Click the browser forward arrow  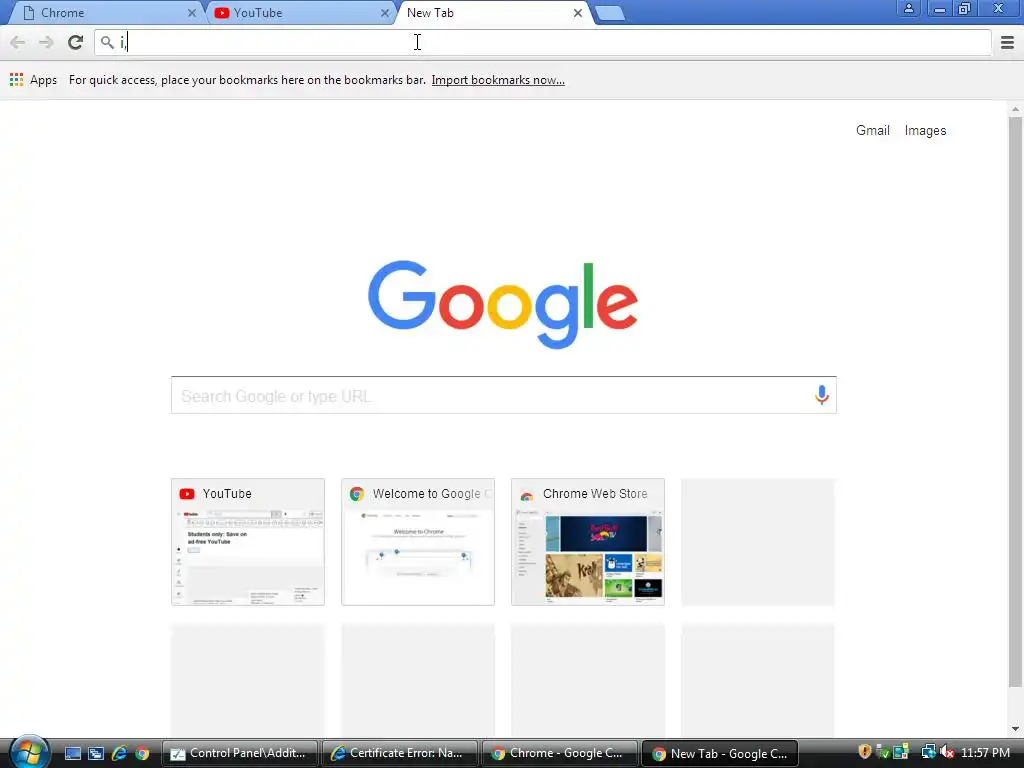tap(46, 42)
